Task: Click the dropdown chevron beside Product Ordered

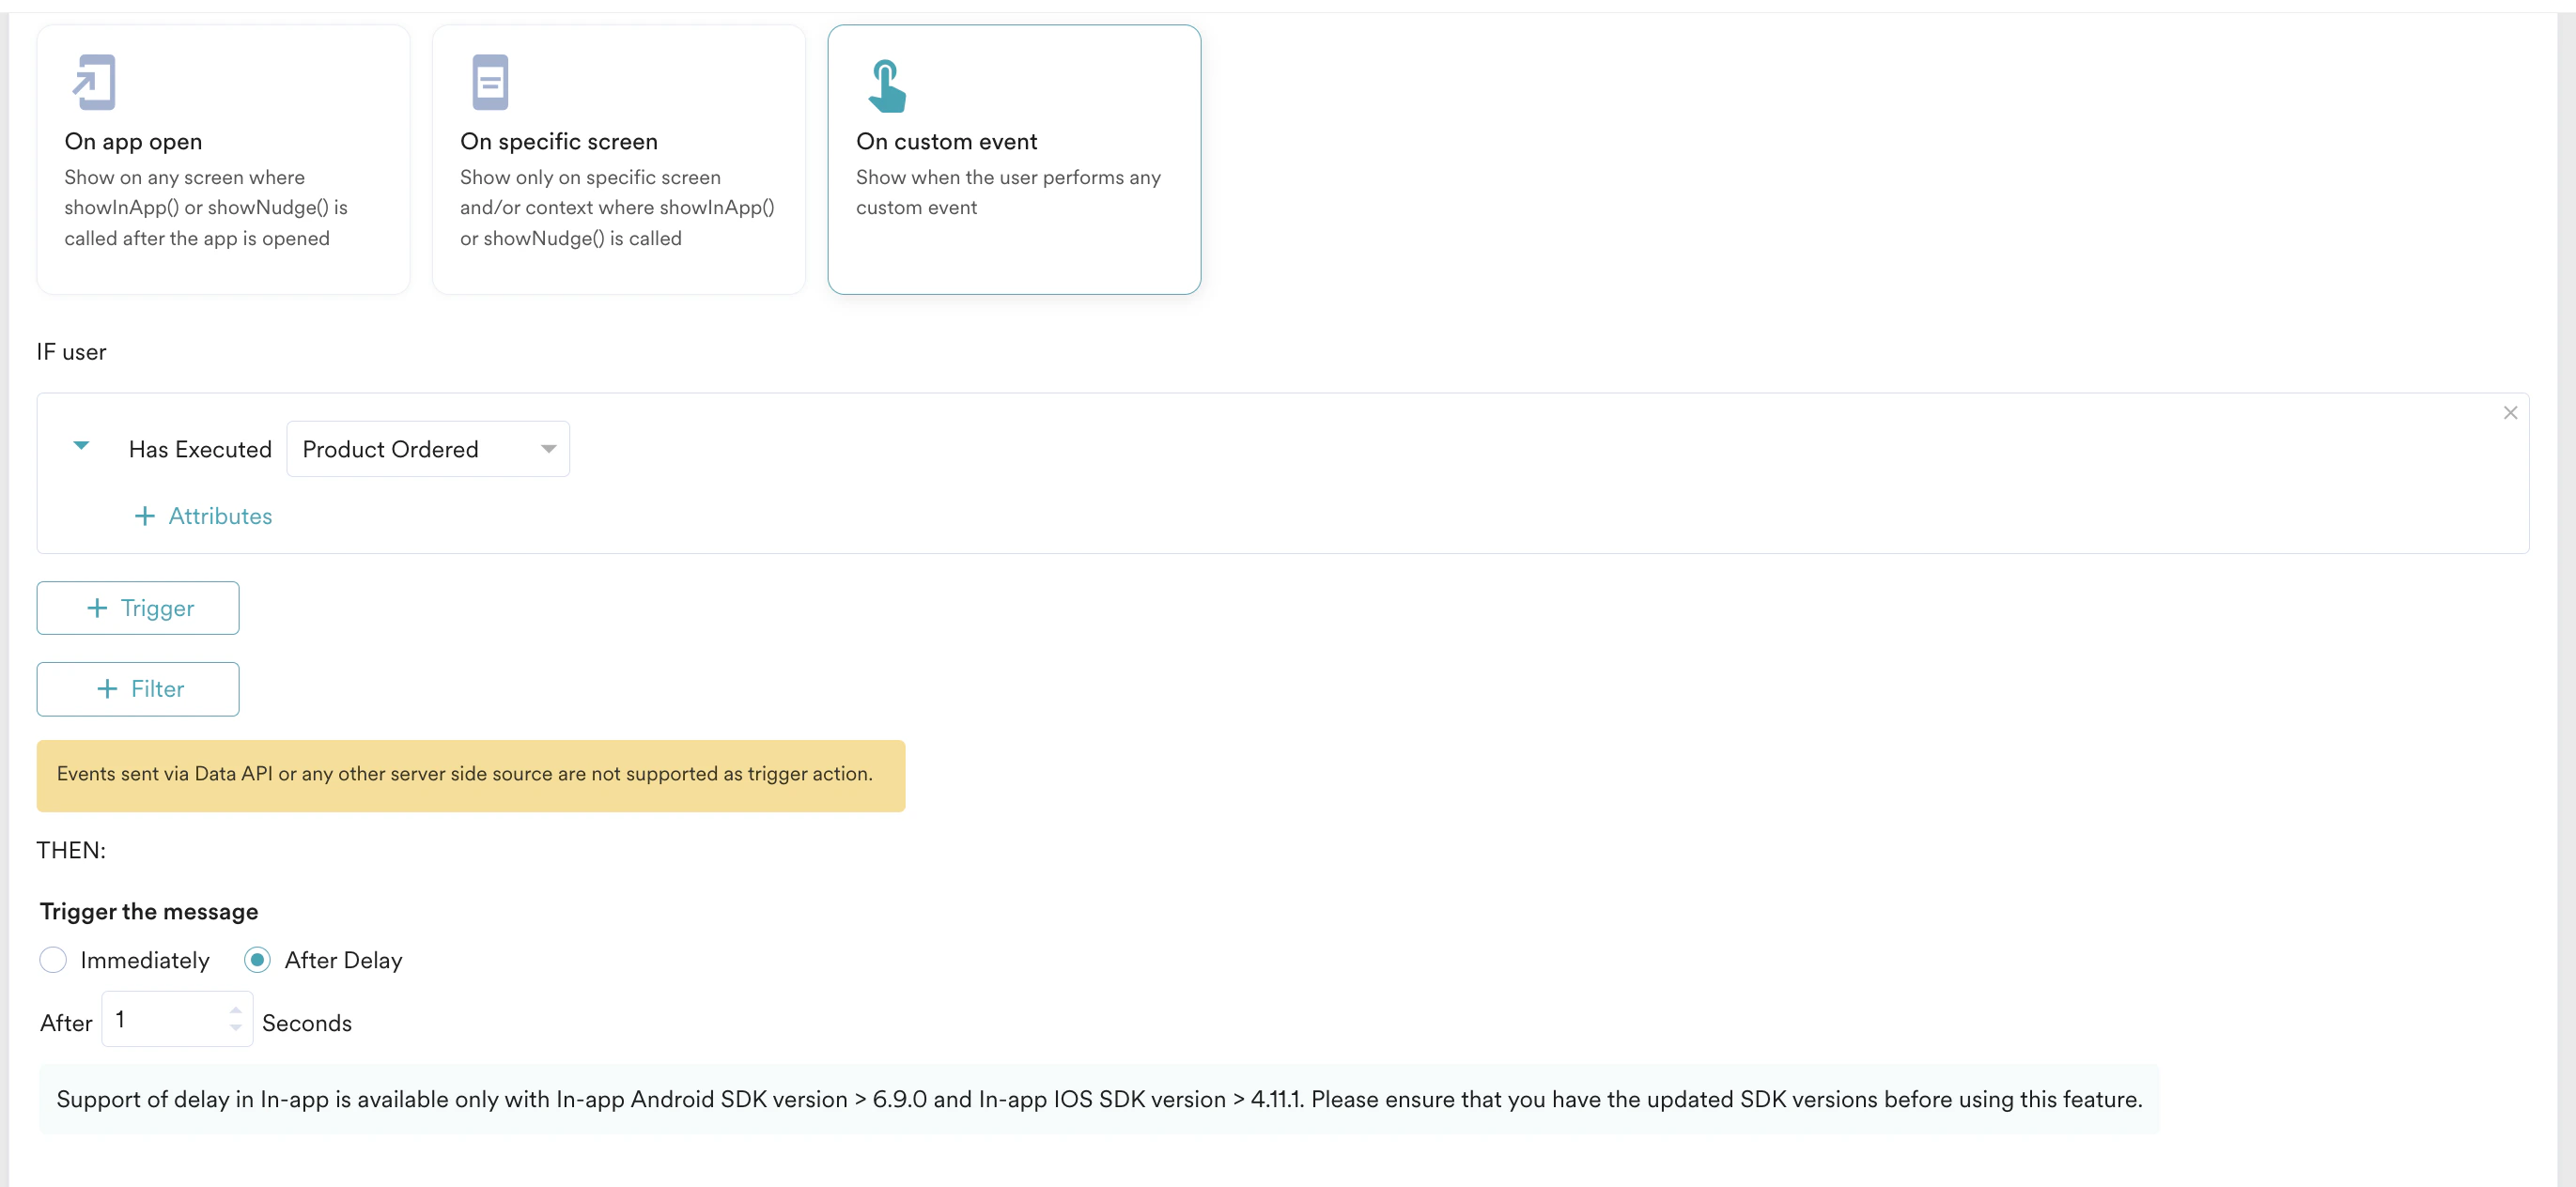Action: tap(547, 449)
